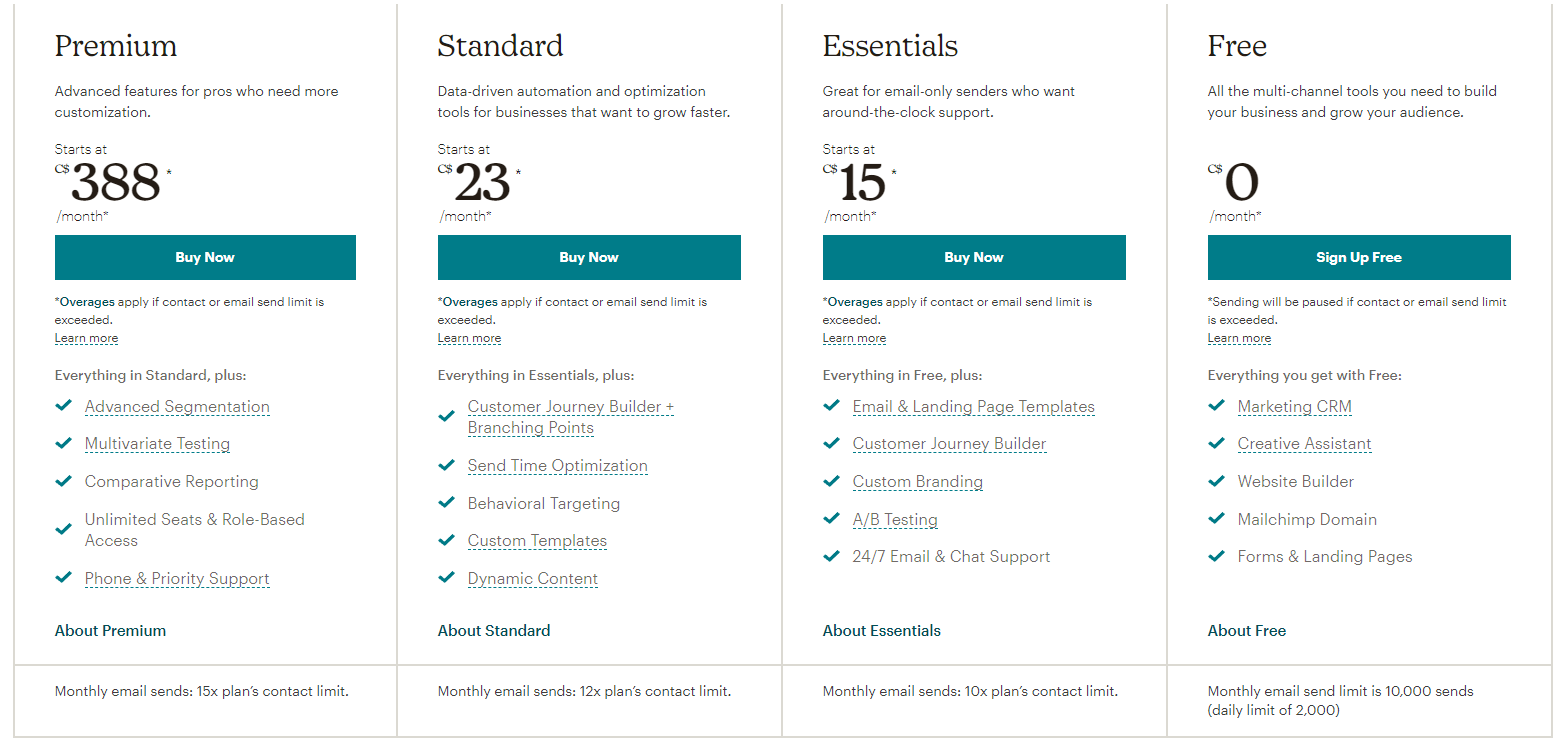Click the checkmark beside A/B Testing

(x=831, y=519)
